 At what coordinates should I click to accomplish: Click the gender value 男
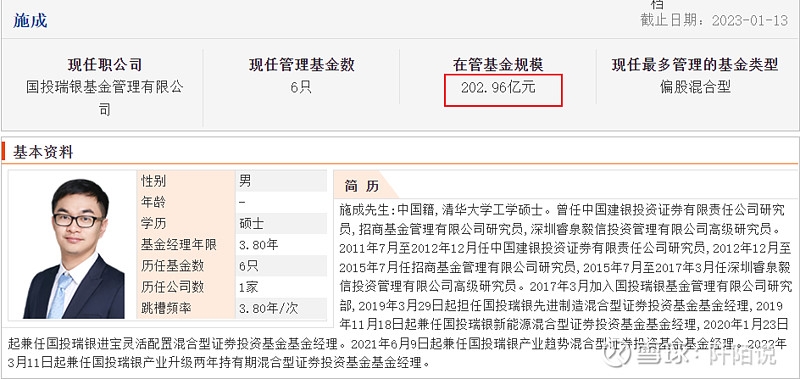[x=245, y=181]
